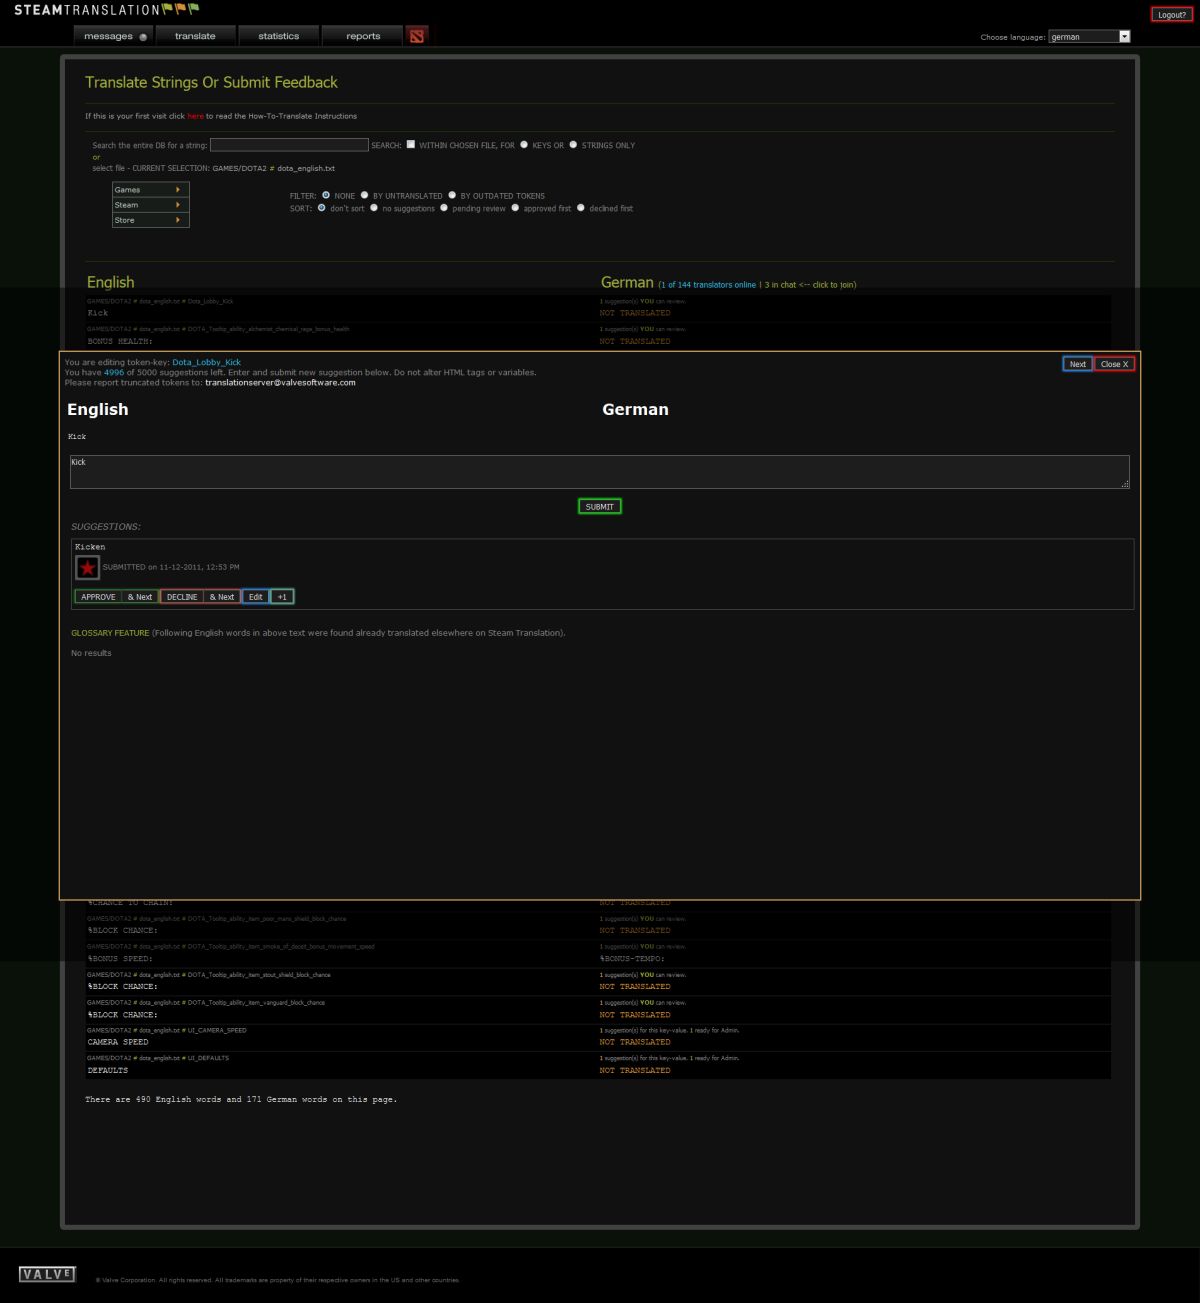Image resolution: width=1200 pixels, height=1303 pixels.
Task: Sort with 'declined first'
Action: click(581, 208)
